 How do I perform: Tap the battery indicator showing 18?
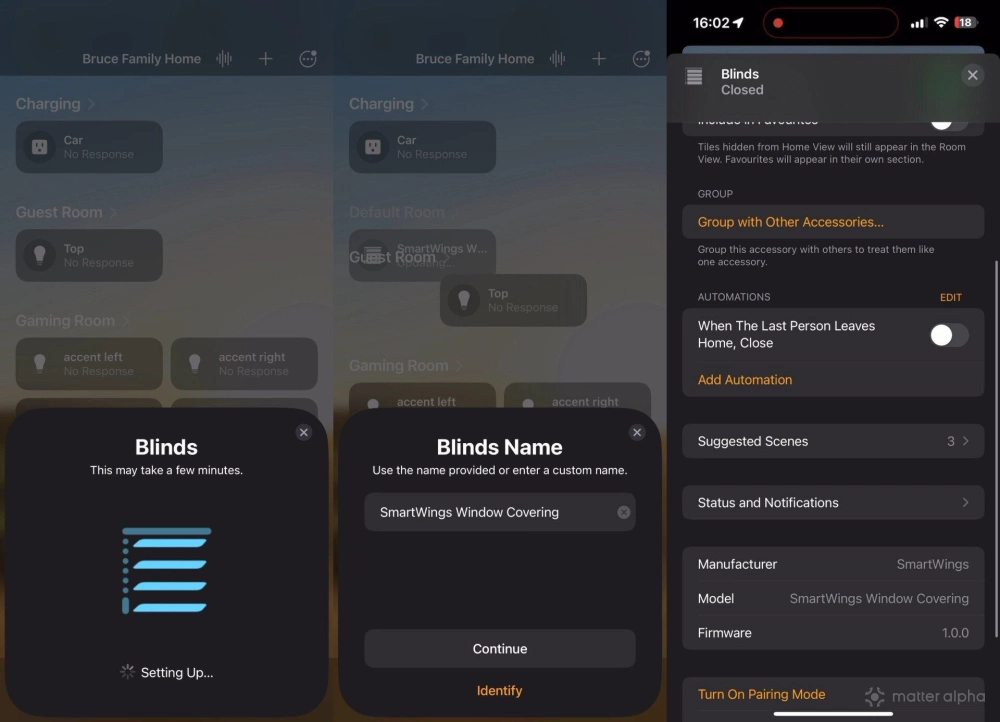(965, 23)
